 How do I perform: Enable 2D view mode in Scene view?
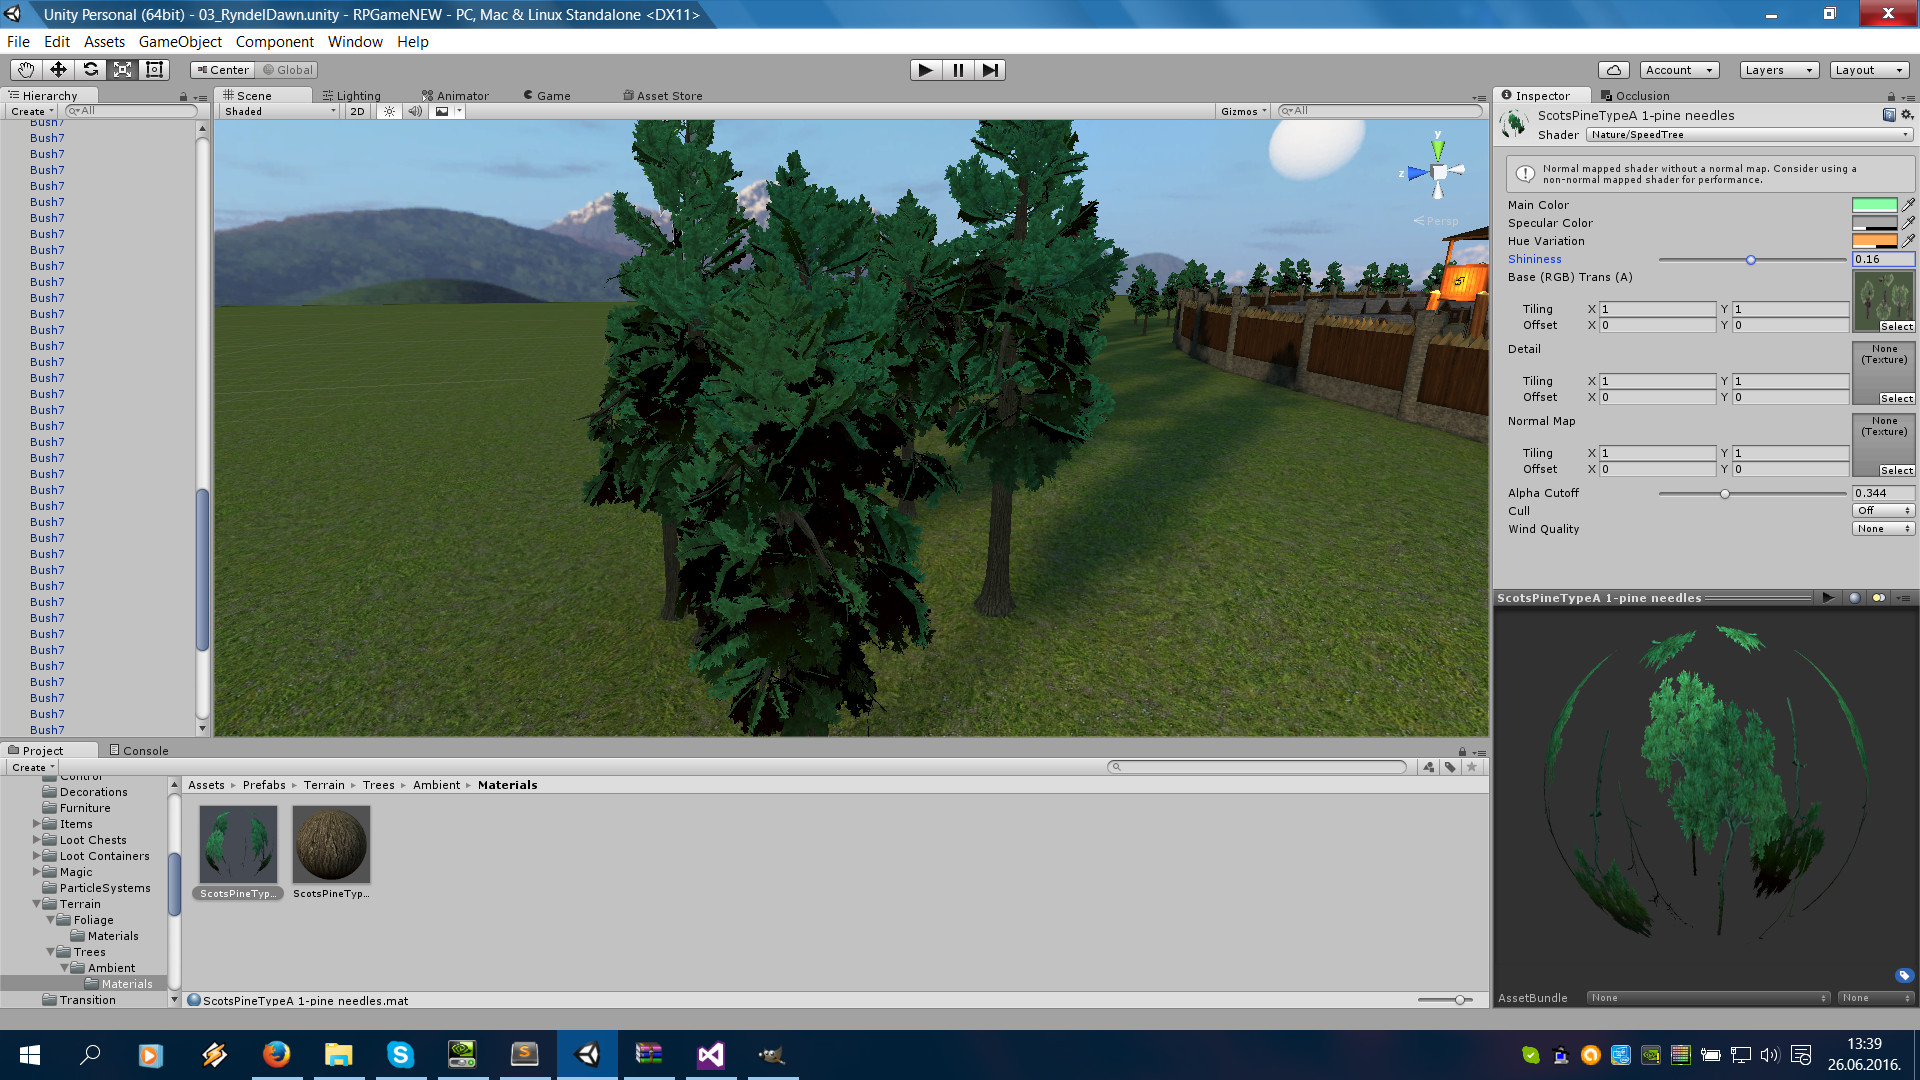(x=356, y=111)
